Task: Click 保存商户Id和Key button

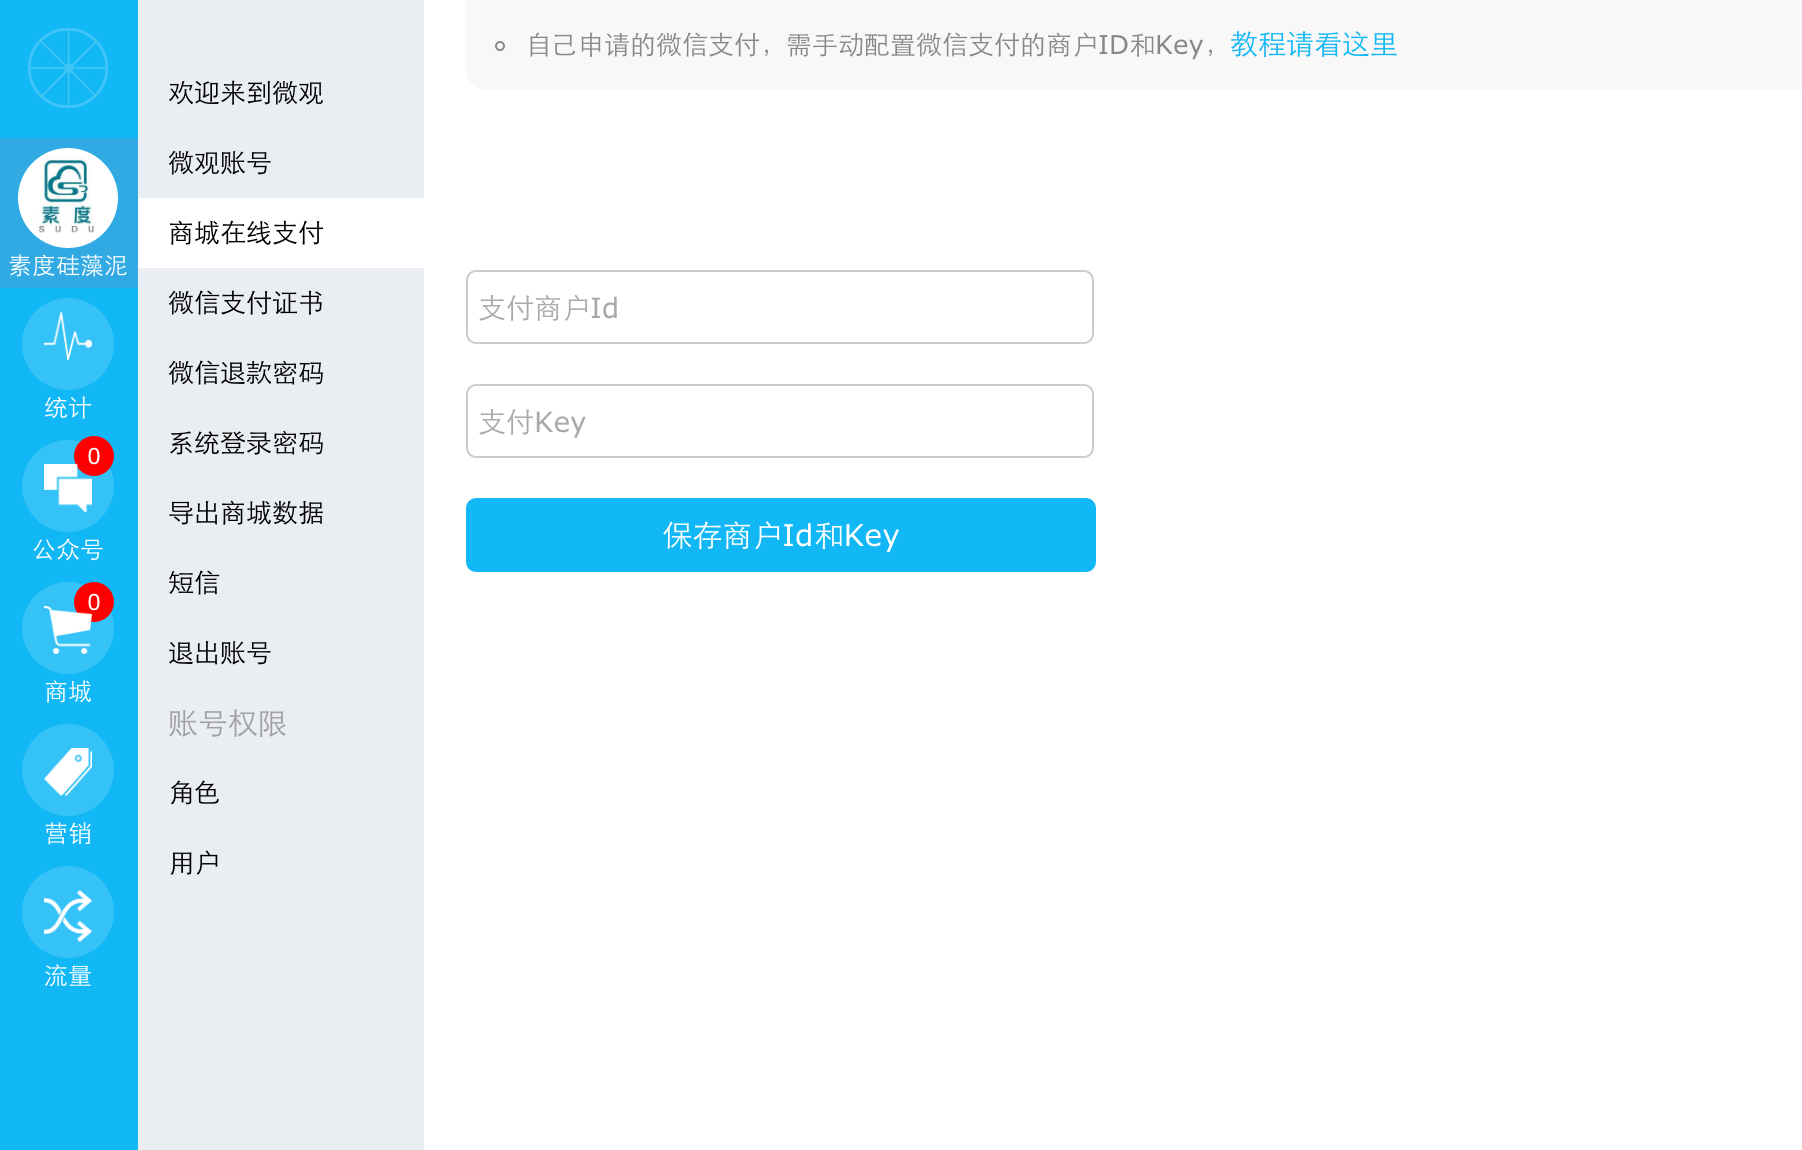Action: coord(781,535)
